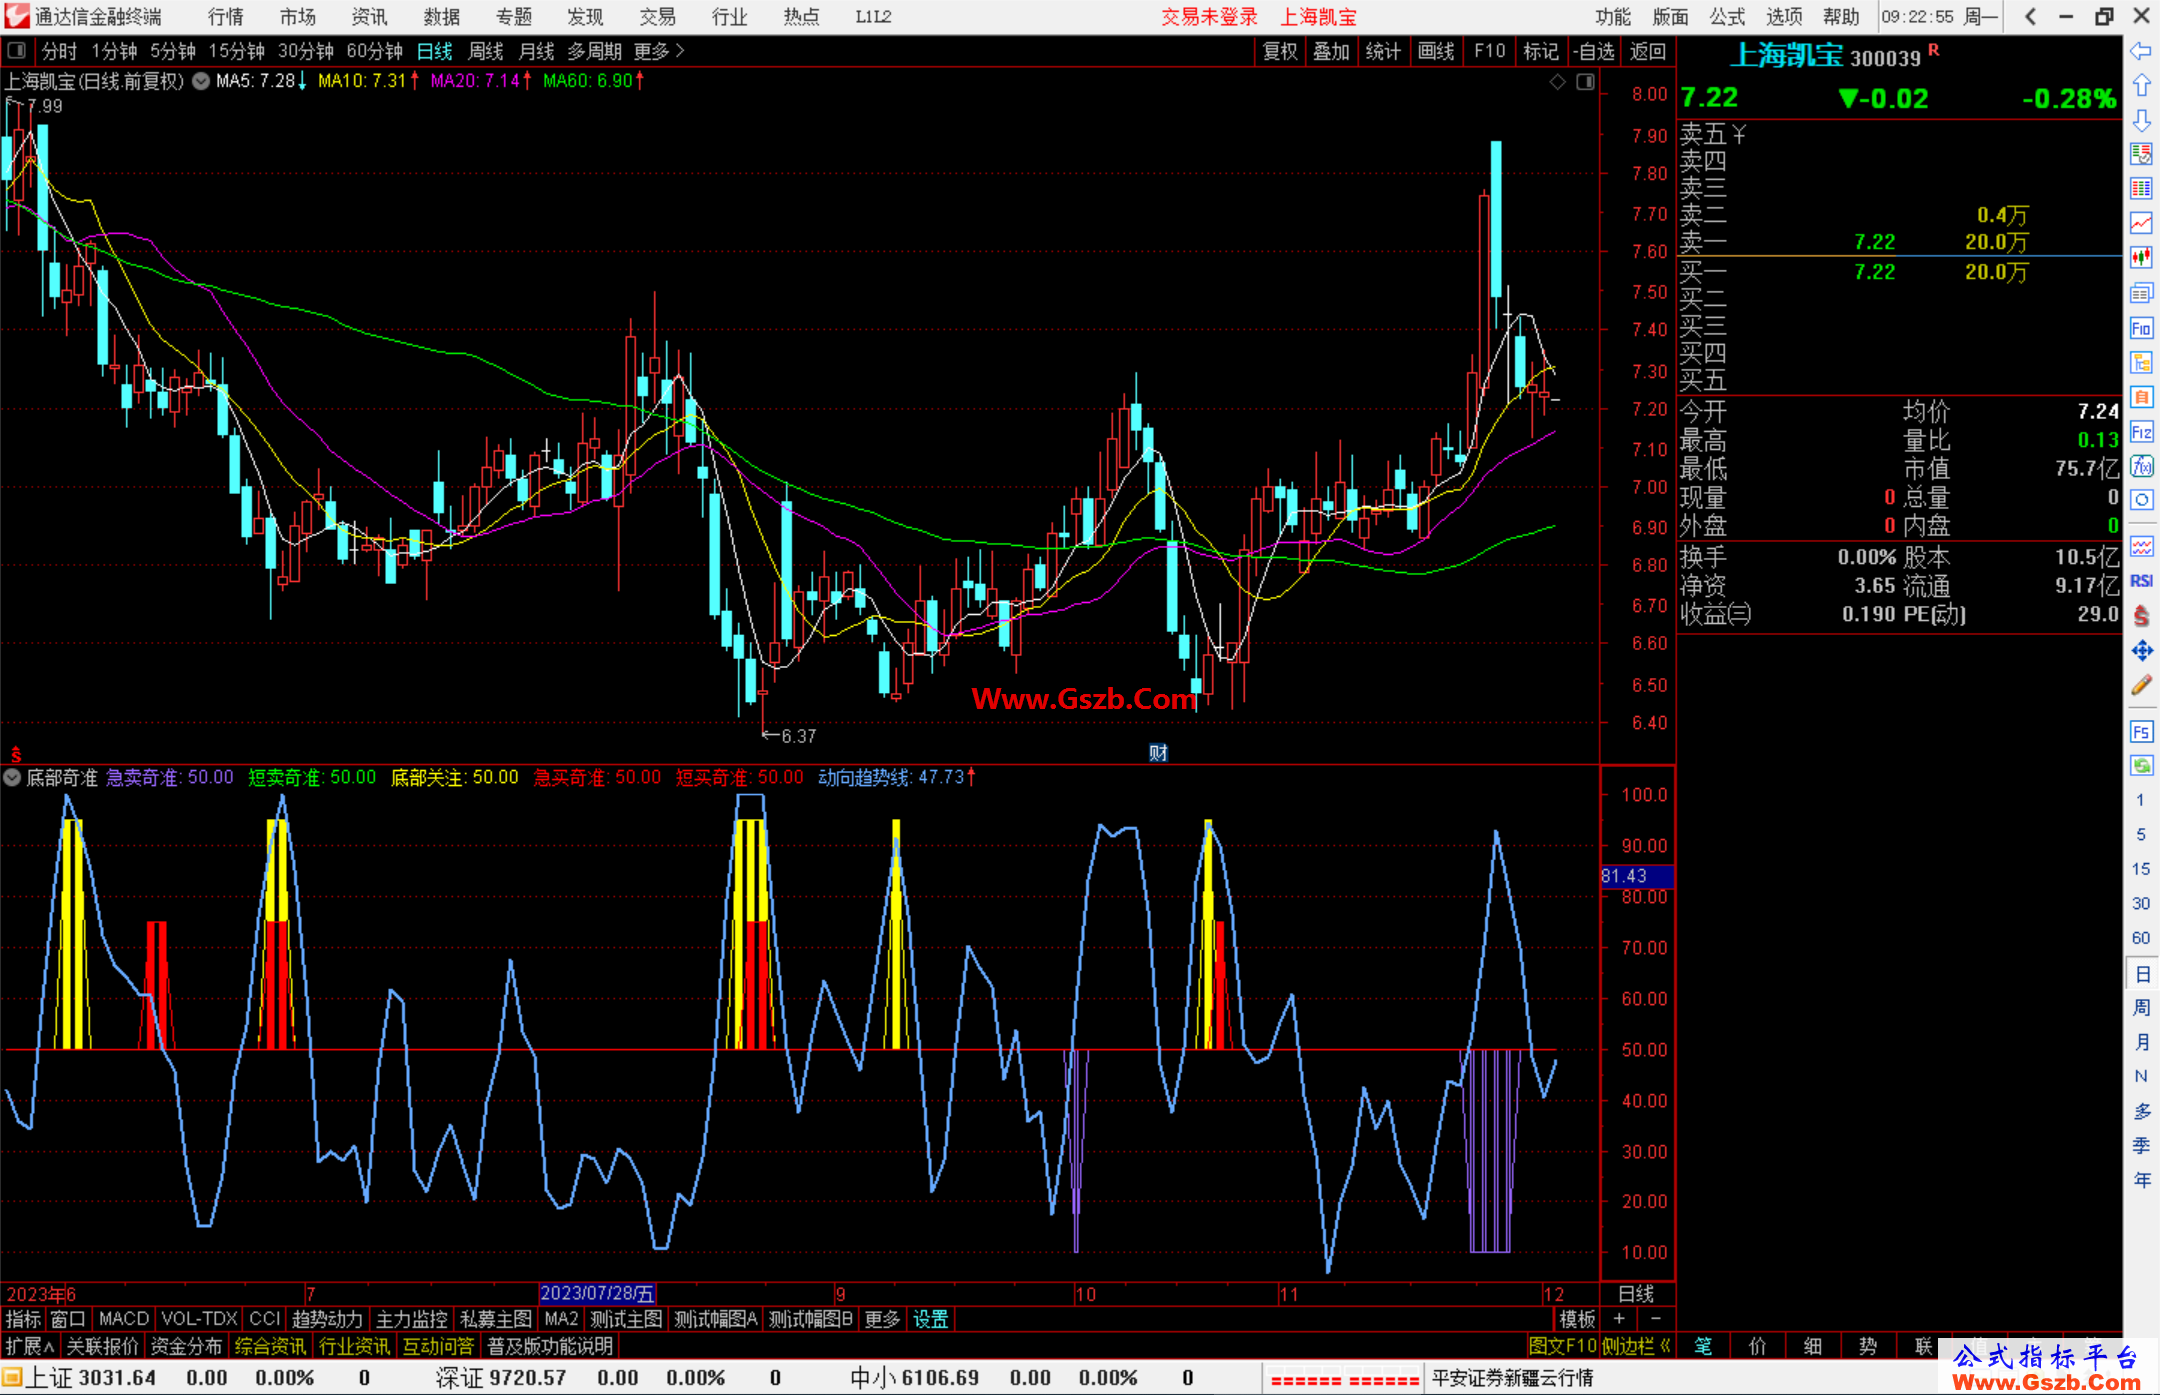This screenshot has width=2160, height=1395.
Task: Select the 月 monthly period in sidebar
Action: coord(2141,1043)
